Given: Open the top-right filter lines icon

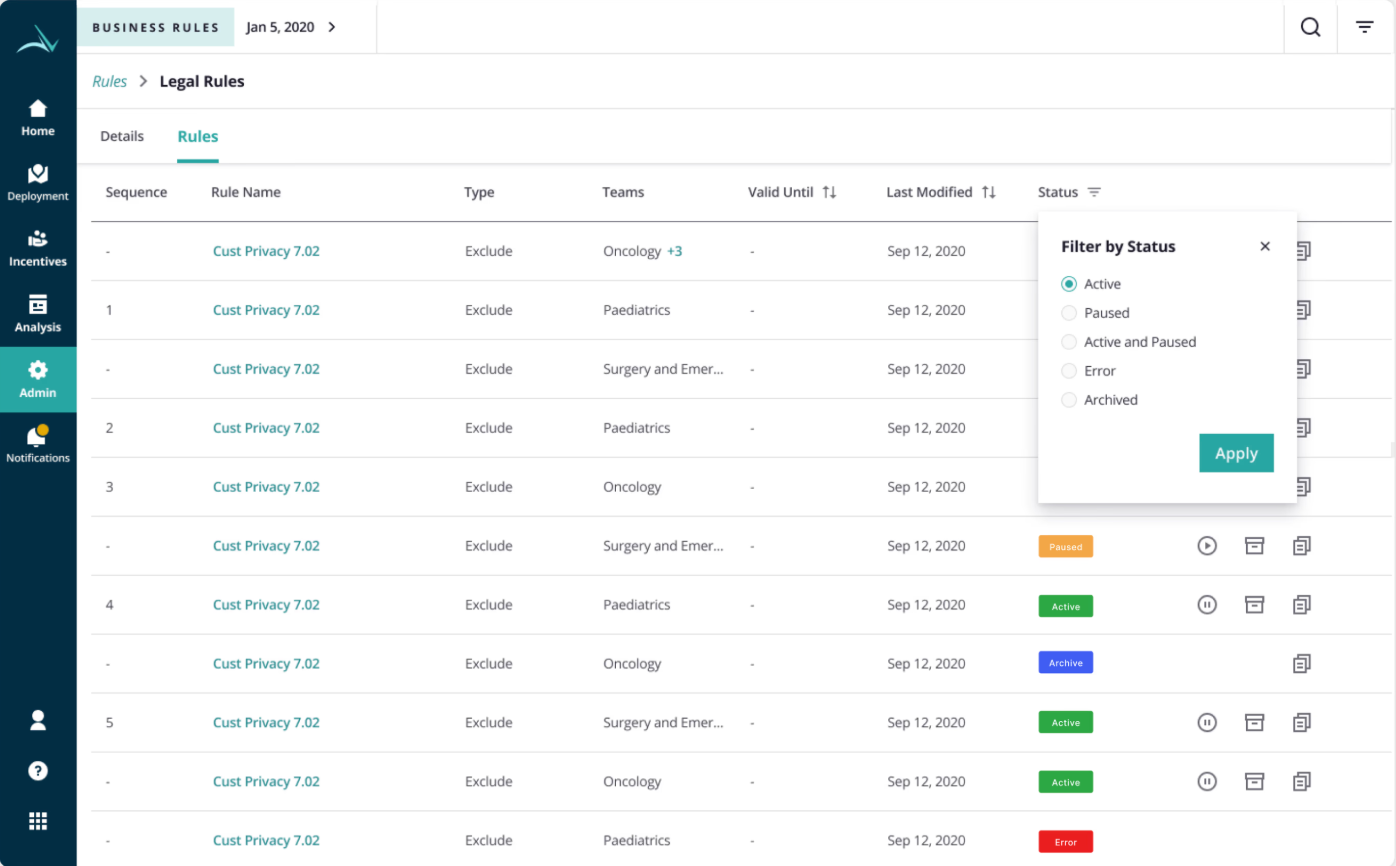Looking at the screenshot, I should click(1364, 27).
